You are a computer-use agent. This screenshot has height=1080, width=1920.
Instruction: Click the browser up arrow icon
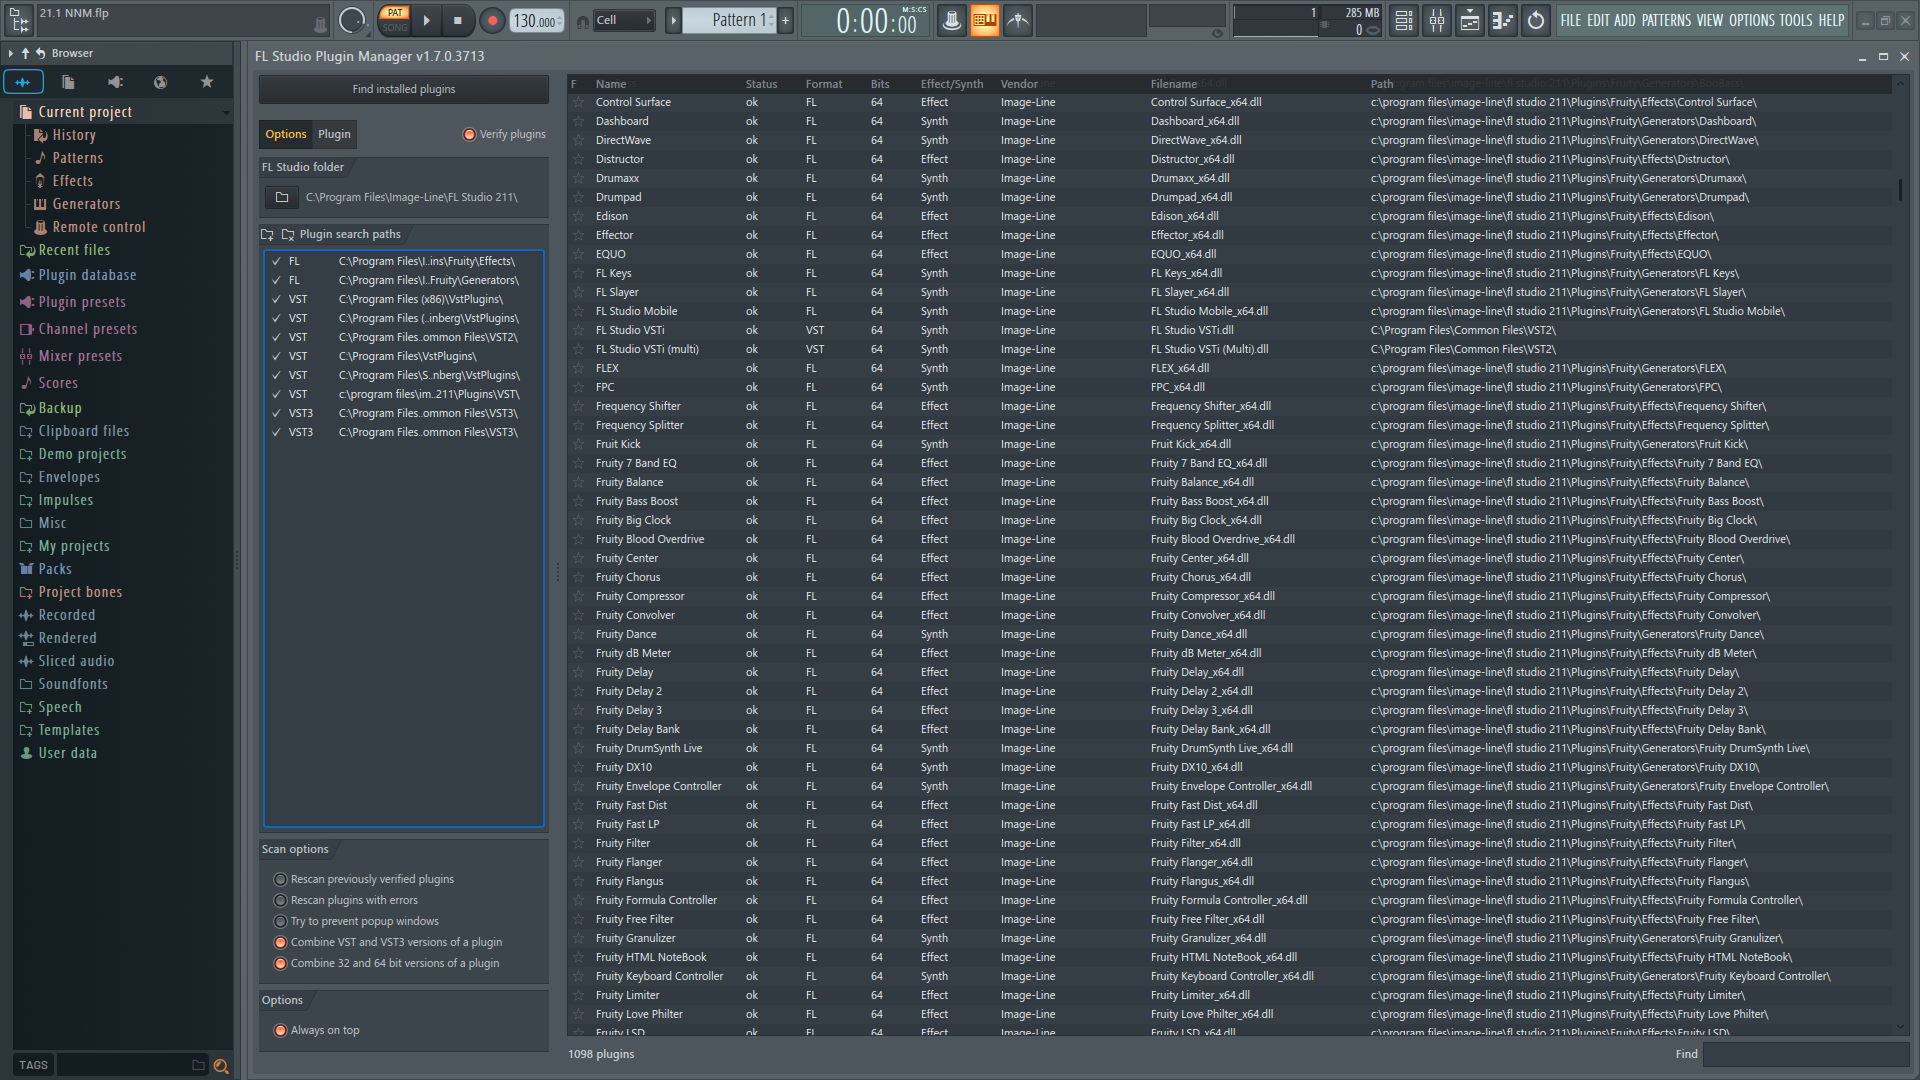click(x=25, y=53)
